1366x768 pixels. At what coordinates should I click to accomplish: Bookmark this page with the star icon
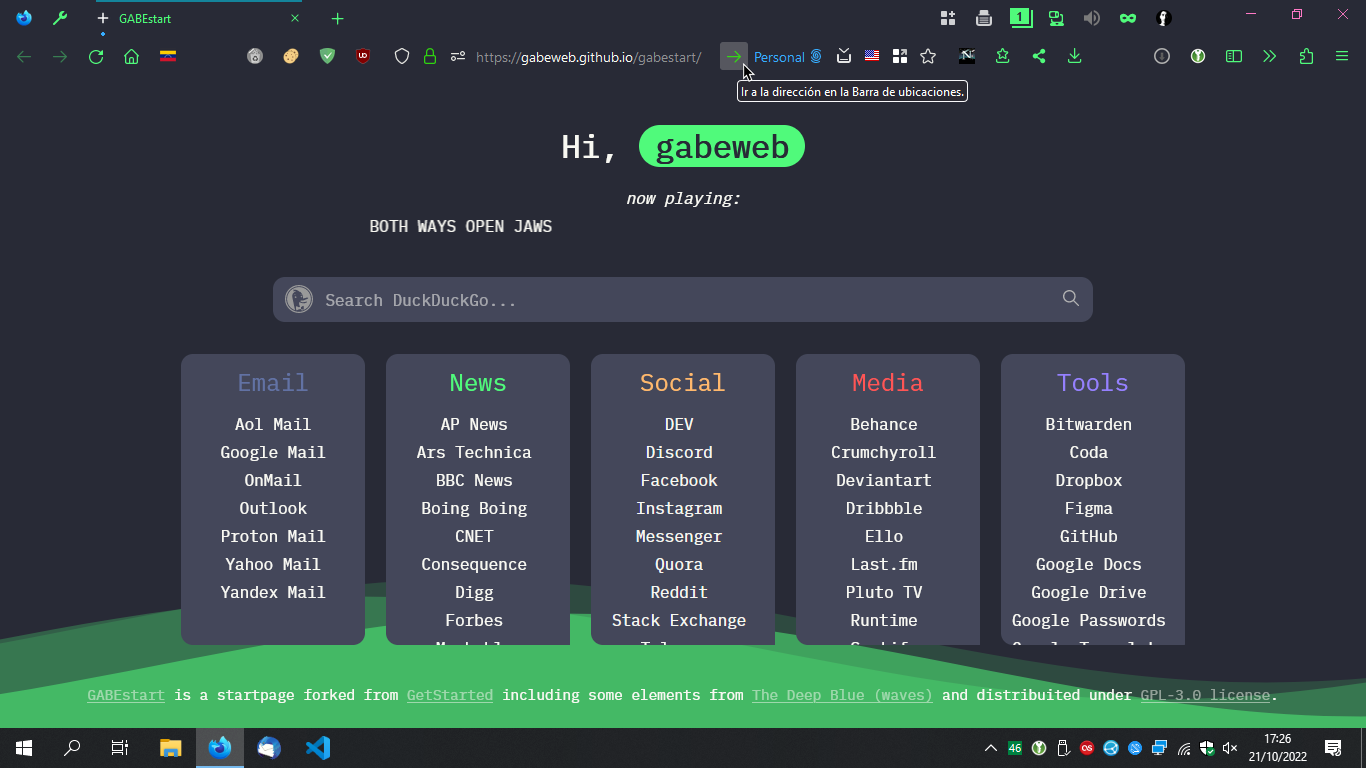(x=928, y=57)
